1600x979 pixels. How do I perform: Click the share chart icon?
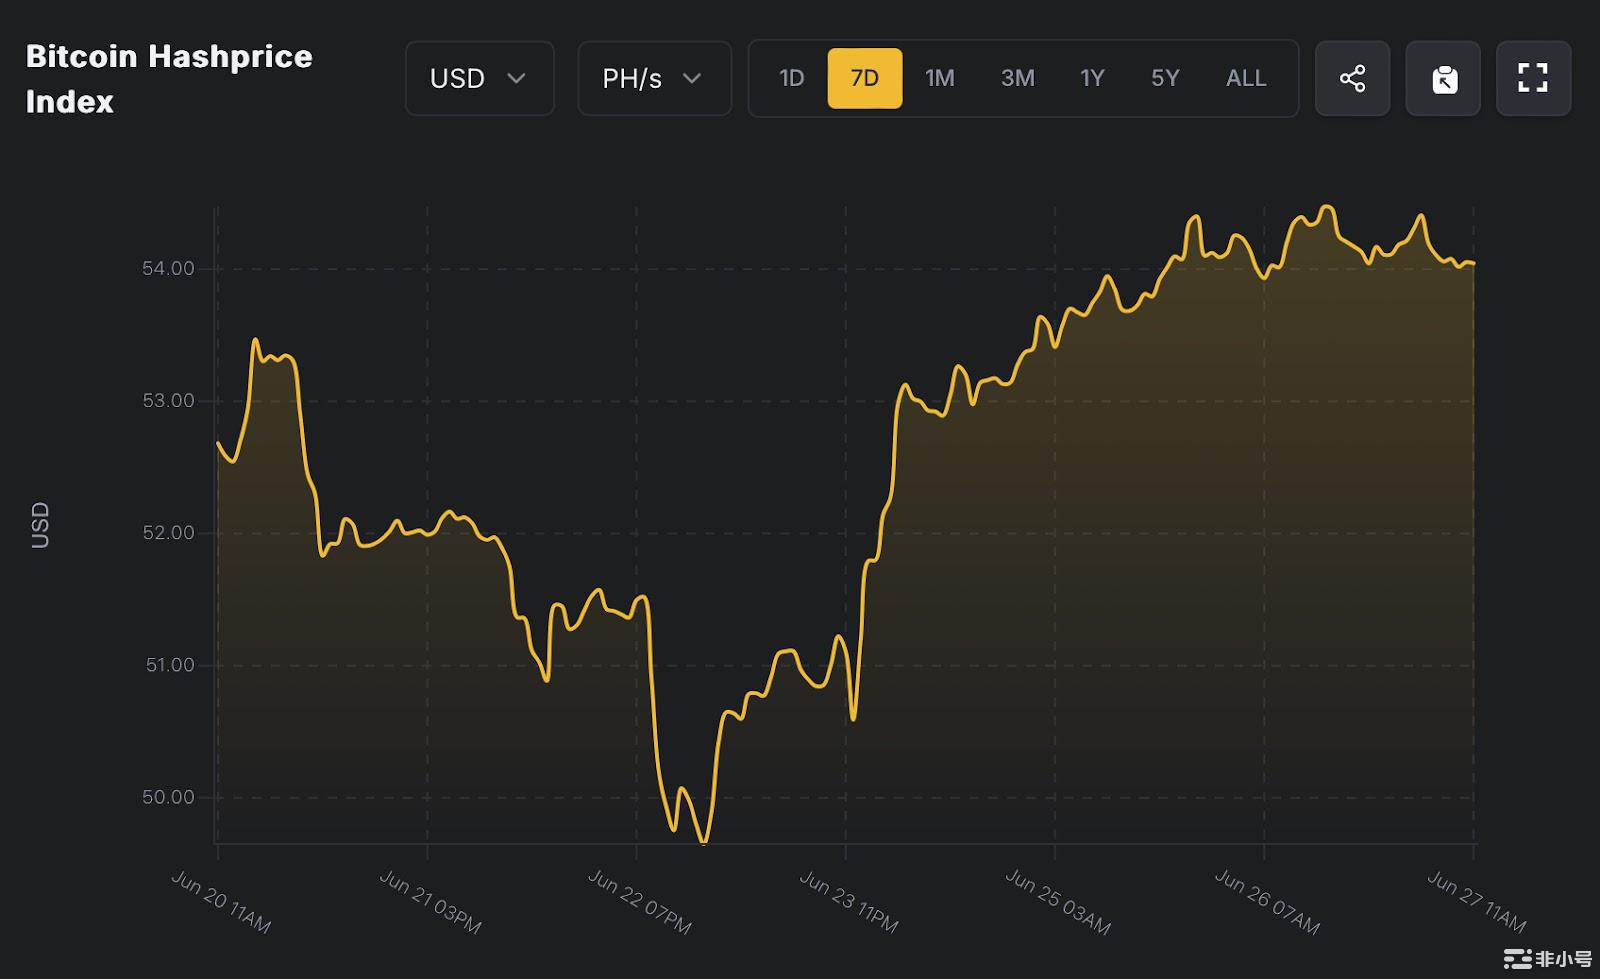[x=1352, y=78]
